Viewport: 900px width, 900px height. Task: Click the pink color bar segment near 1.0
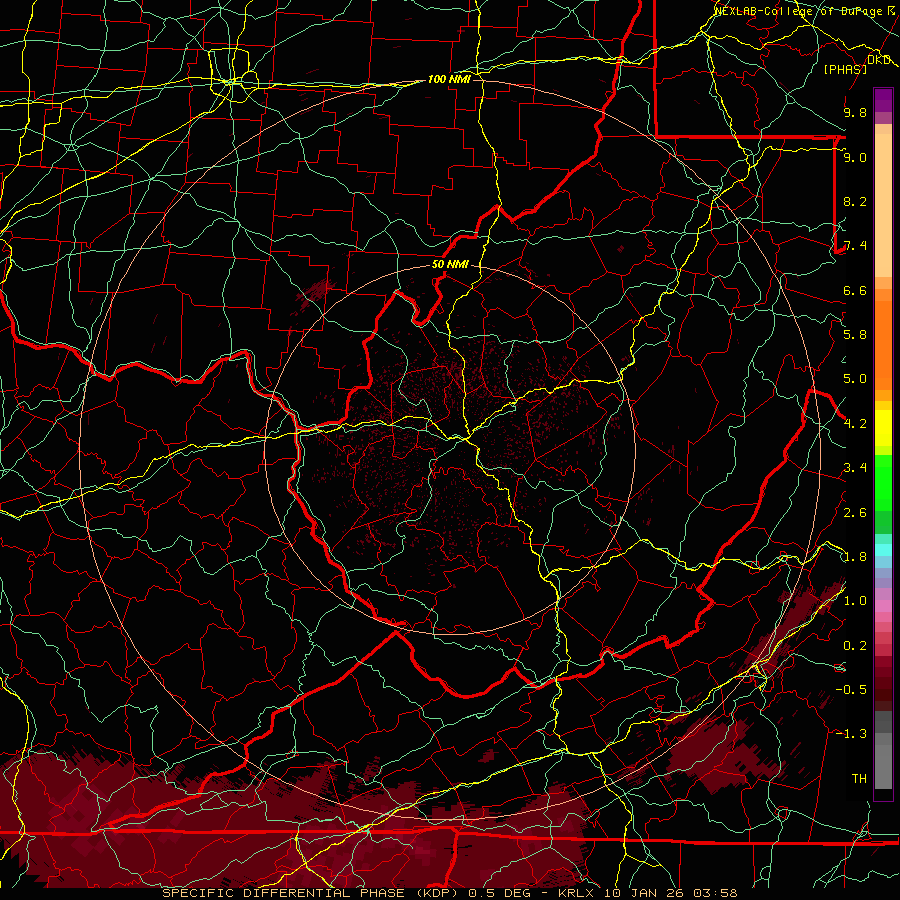883,606
